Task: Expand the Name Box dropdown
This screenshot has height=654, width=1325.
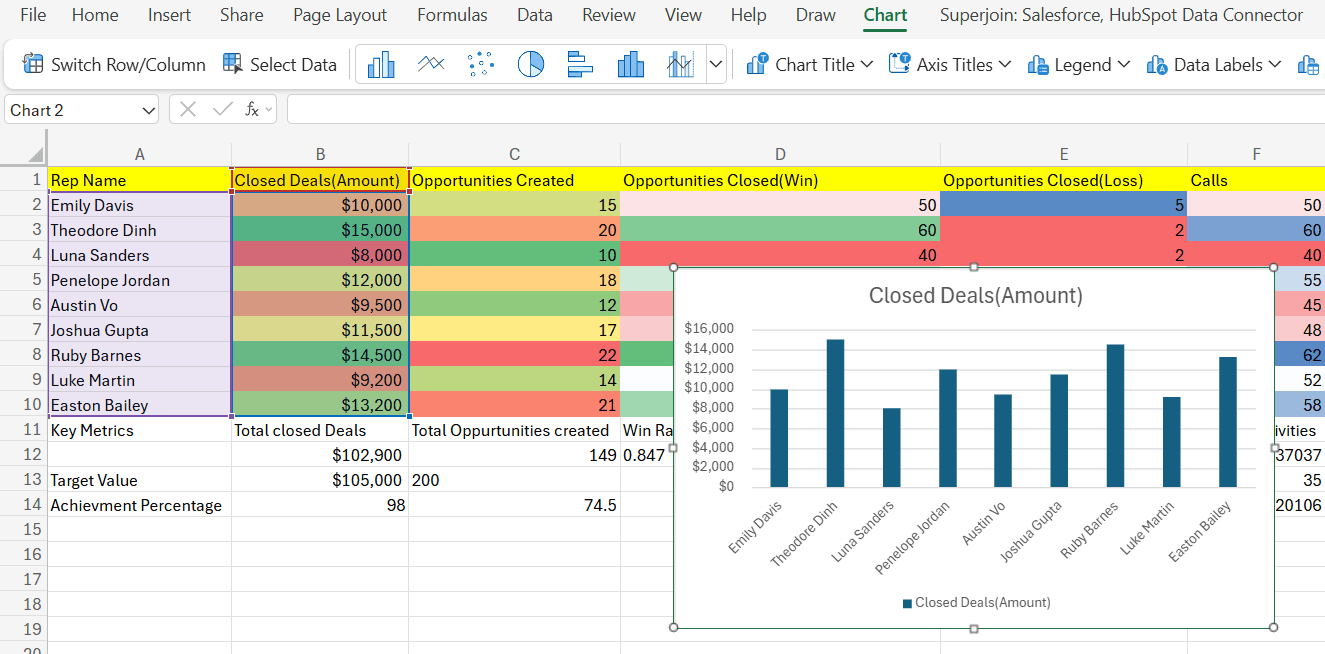Action: 149,110
